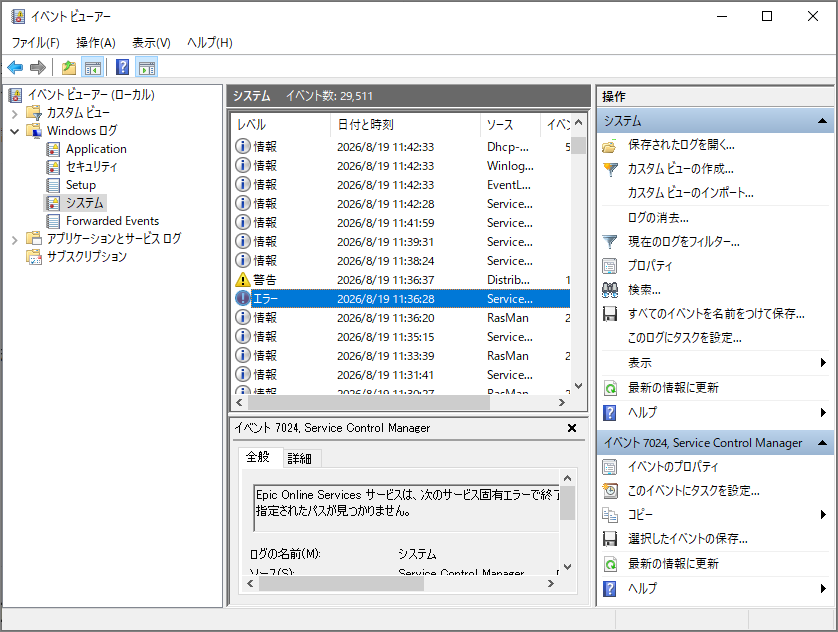The width and height of the screenshot is (838, 632).
Task: Collapse the システム actions section header
Action: coord(823,121)
